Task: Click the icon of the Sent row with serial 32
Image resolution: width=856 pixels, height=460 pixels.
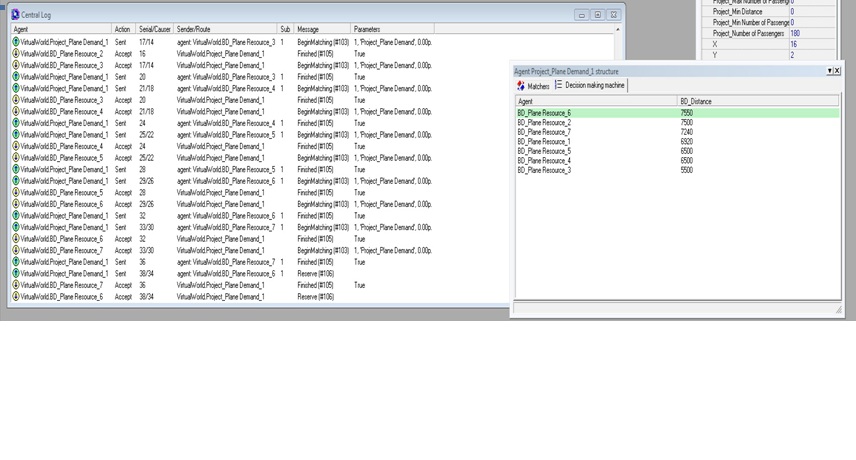Action: [x=16, y=216]
